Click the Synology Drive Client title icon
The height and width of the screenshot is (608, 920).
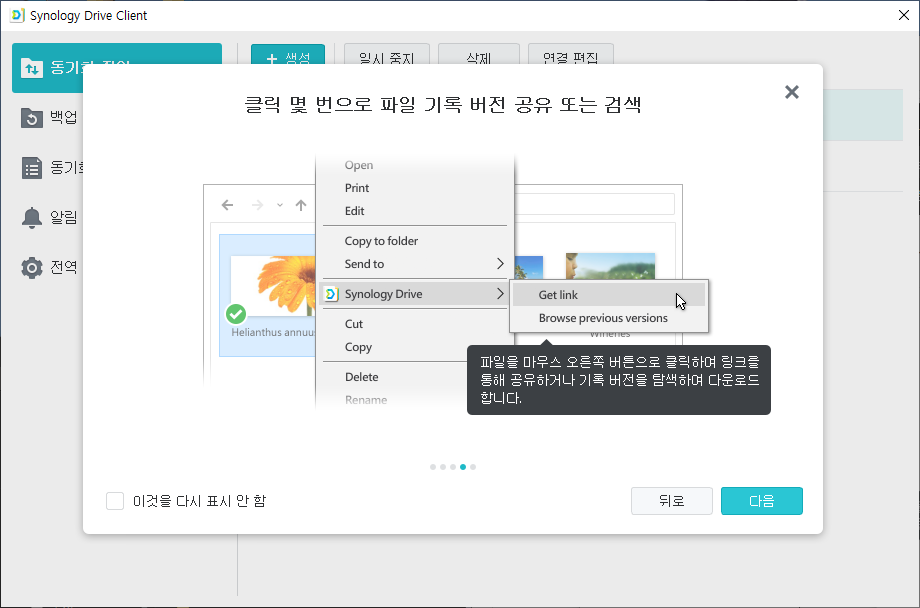click(17, 15)
